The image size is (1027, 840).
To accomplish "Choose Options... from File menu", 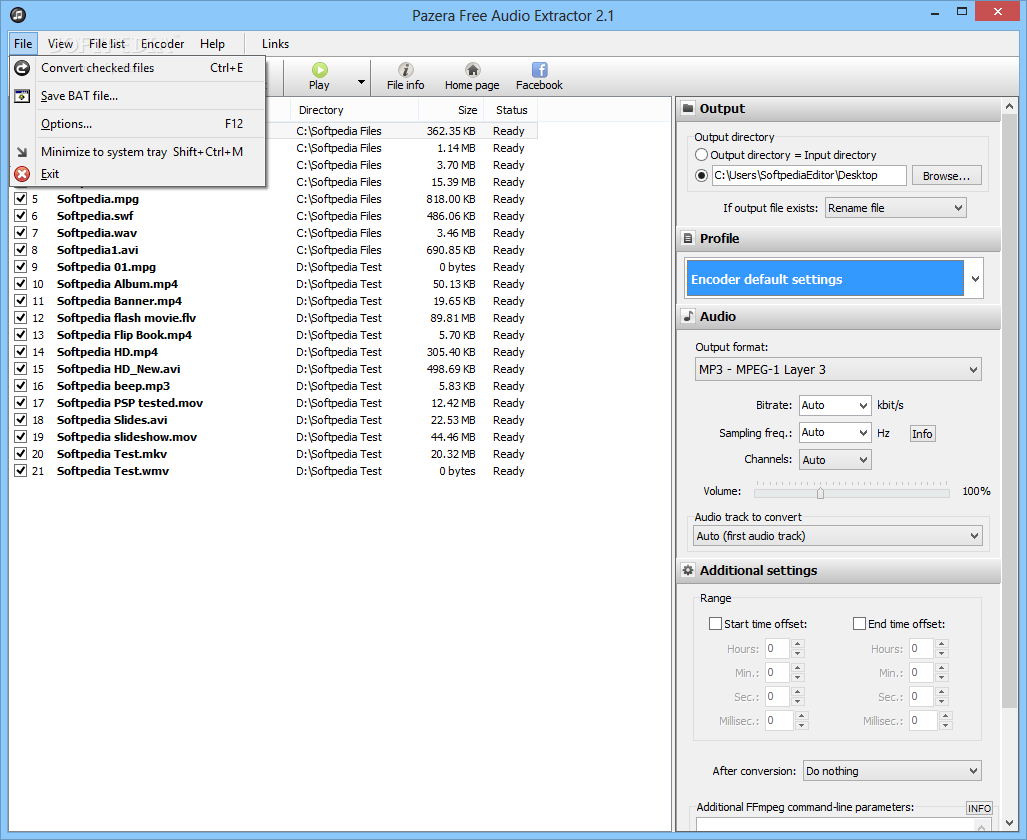I will [x=138, y=124].
